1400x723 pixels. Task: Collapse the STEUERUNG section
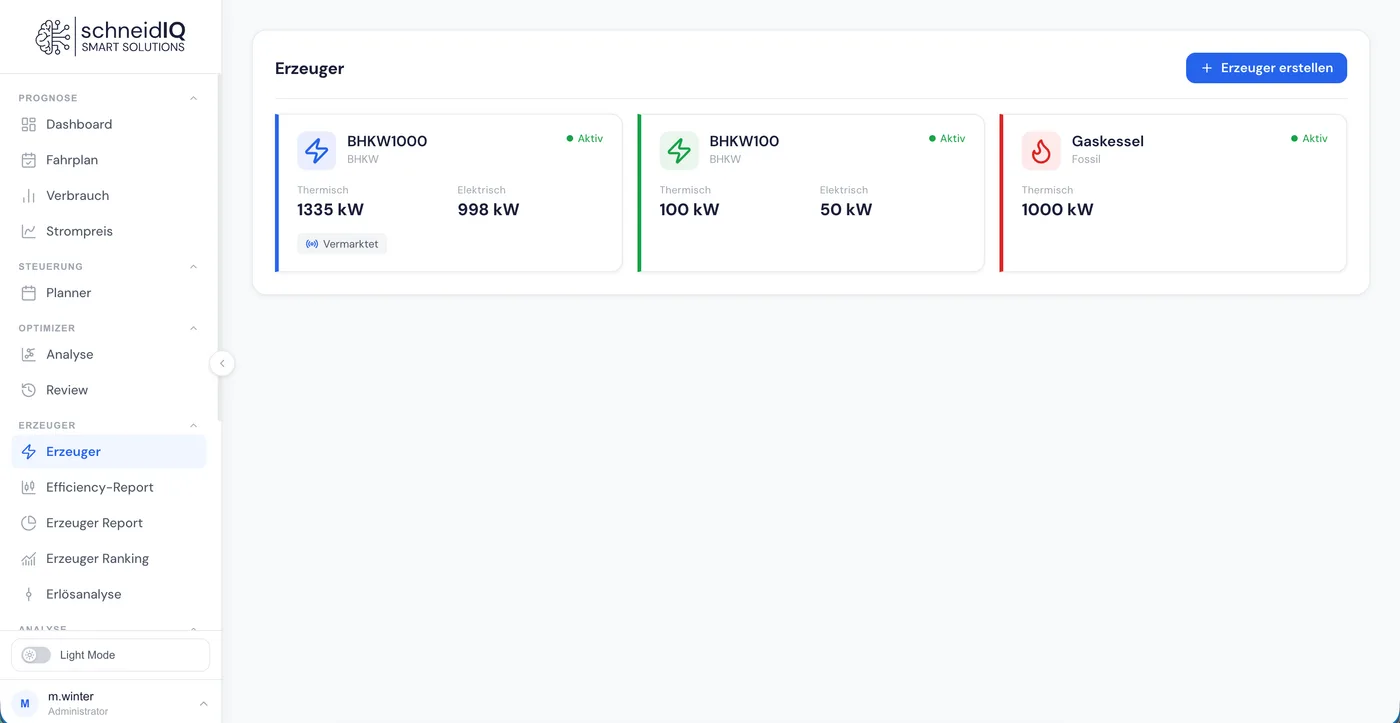194,267
